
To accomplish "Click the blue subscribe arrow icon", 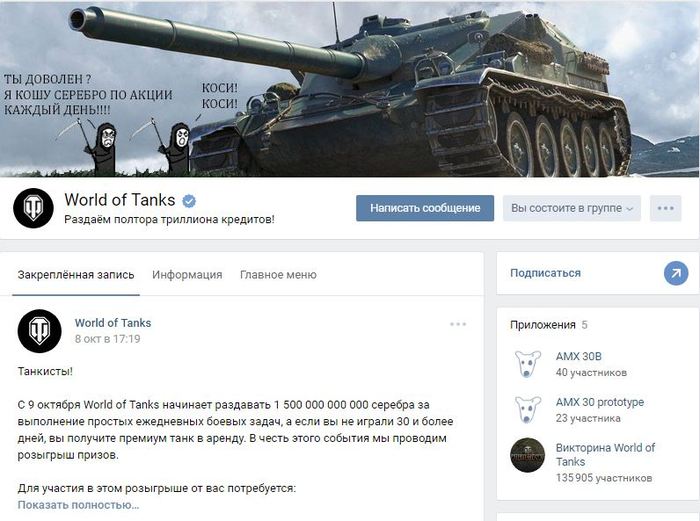I will coord(676,273).
